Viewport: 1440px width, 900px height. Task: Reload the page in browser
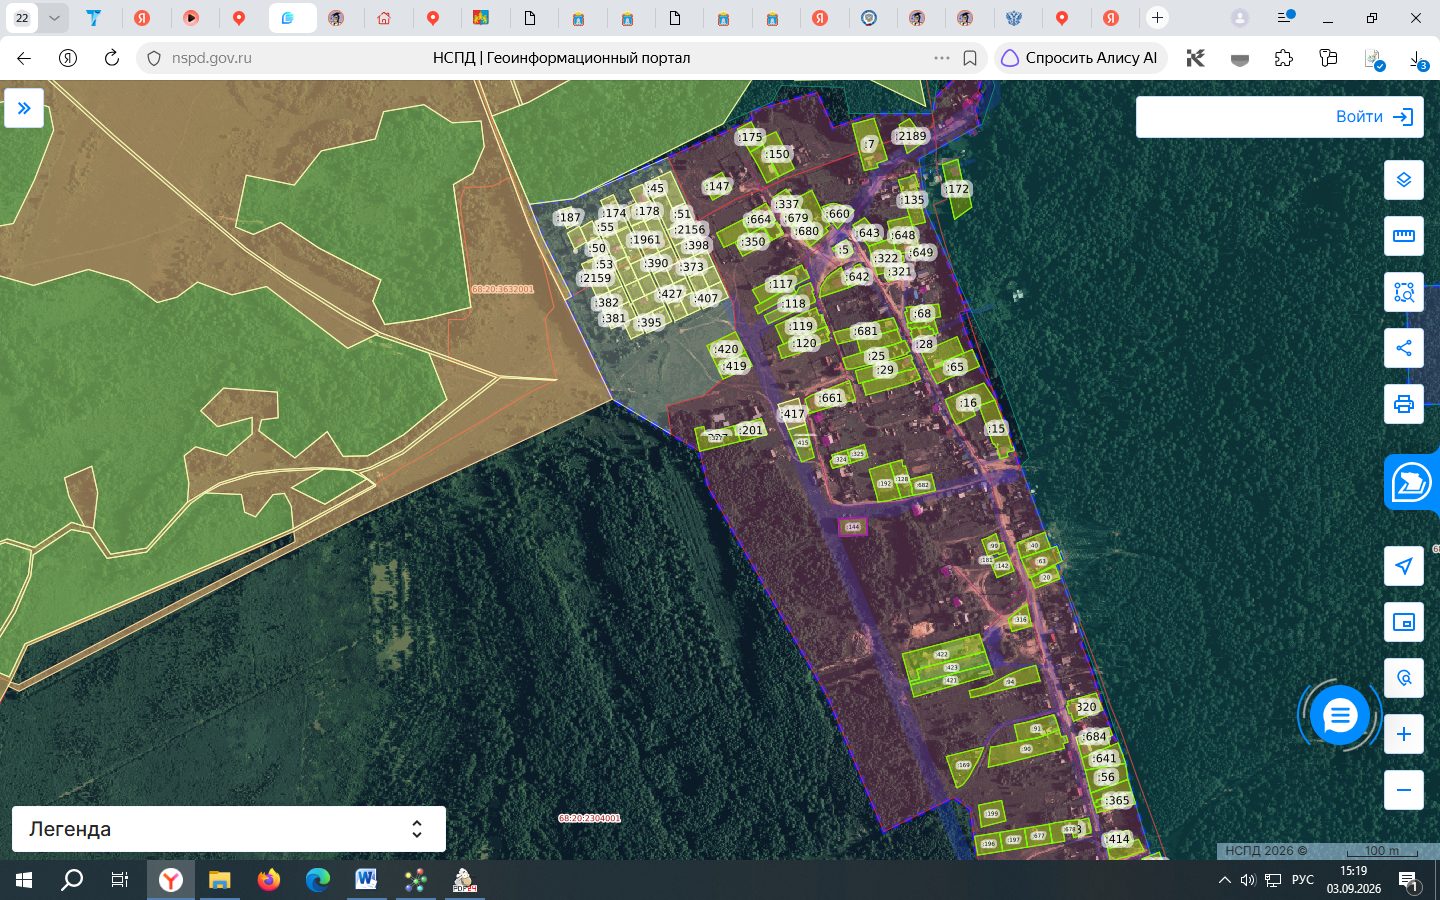[x=112, y=58]
